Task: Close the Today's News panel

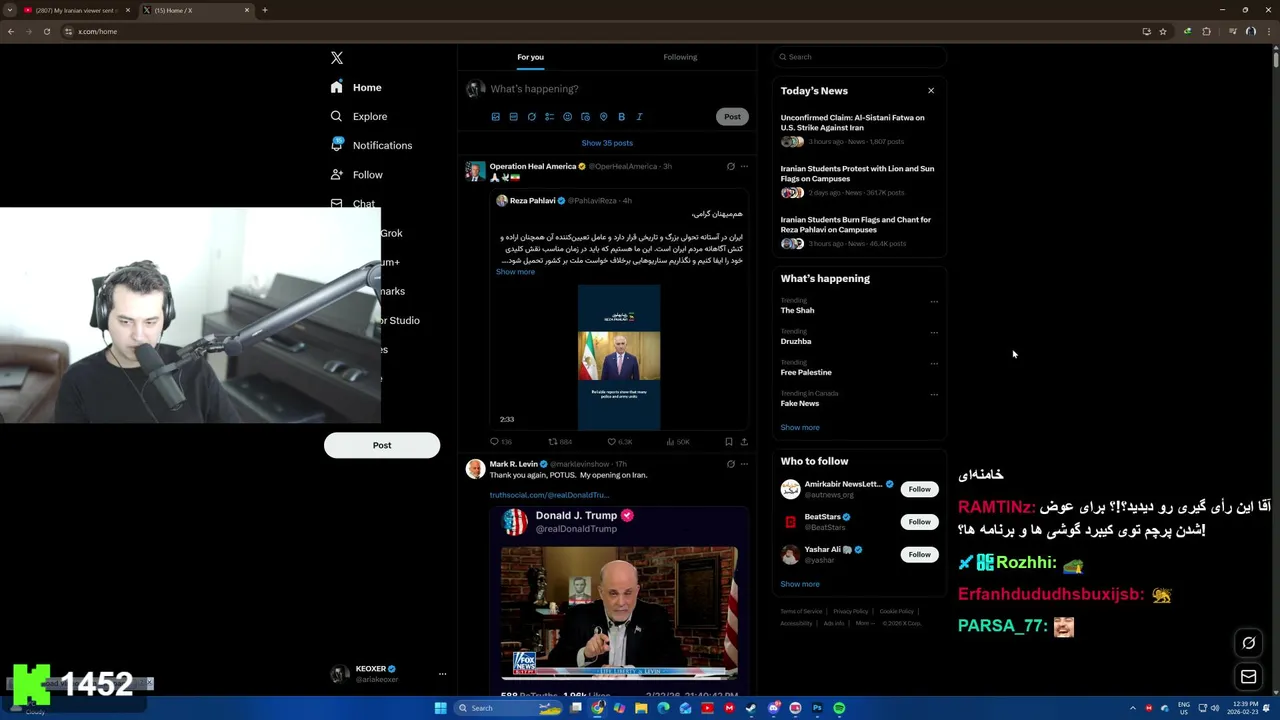Action: [931, 91]
